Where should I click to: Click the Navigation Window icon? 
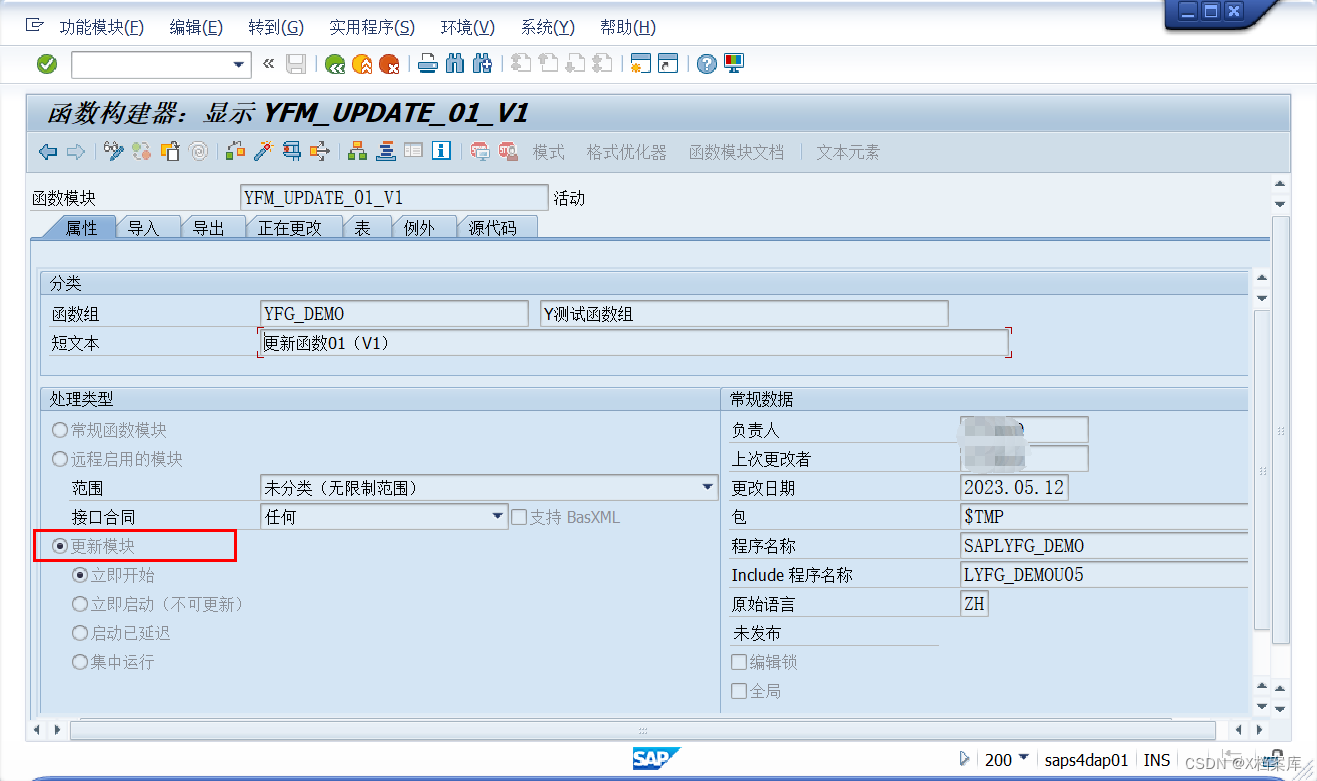[x=385, y=152]
